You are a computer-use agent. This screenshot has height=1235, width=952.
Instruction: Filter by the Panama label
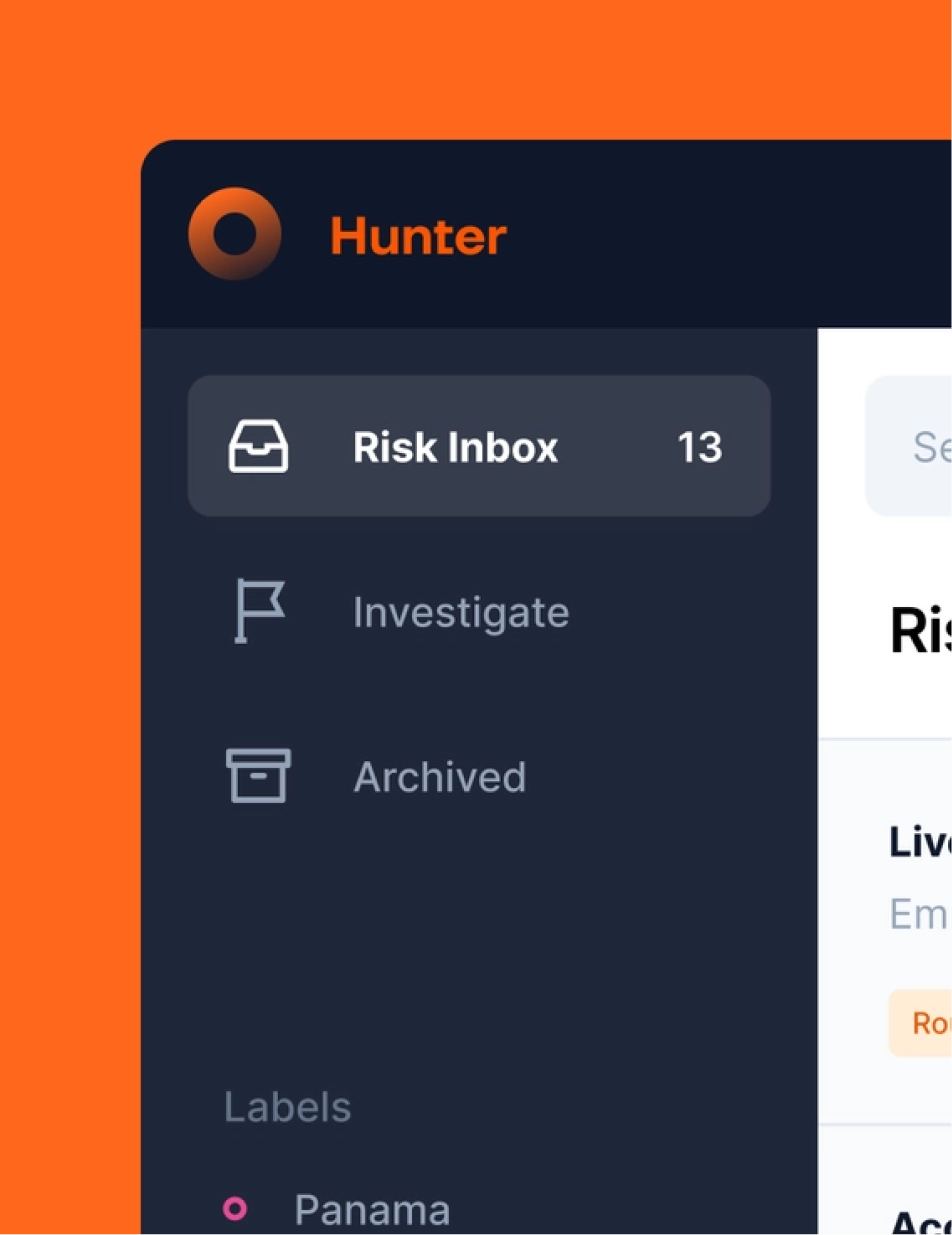click(x=371, y=1210)
